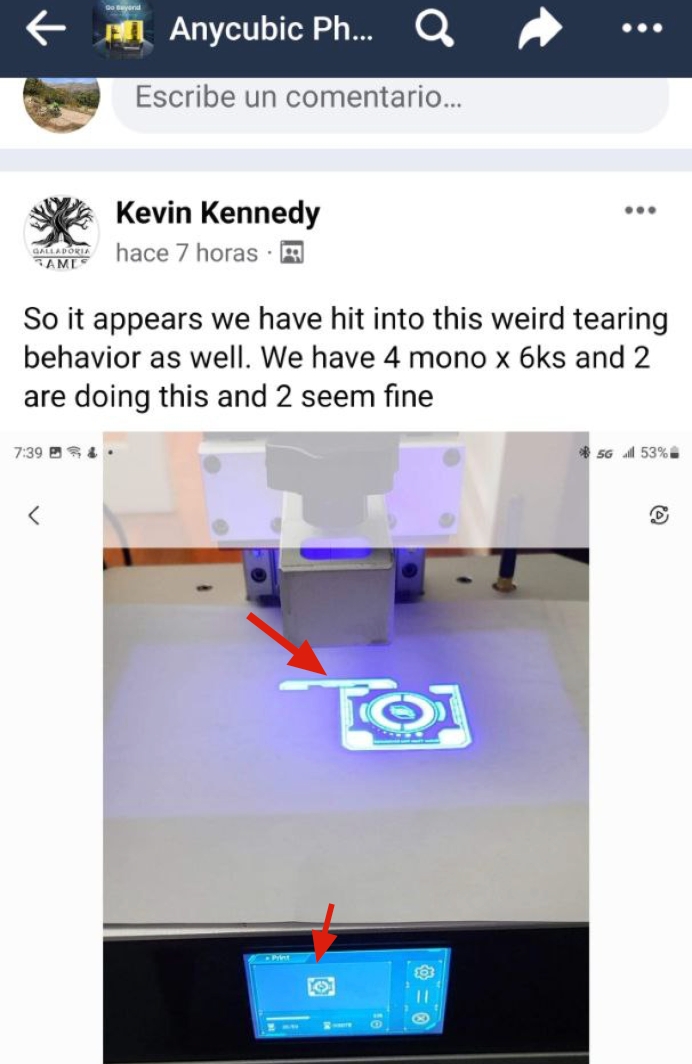
Task: Tap the print progress bar on screen
Action: (288, 1018)
